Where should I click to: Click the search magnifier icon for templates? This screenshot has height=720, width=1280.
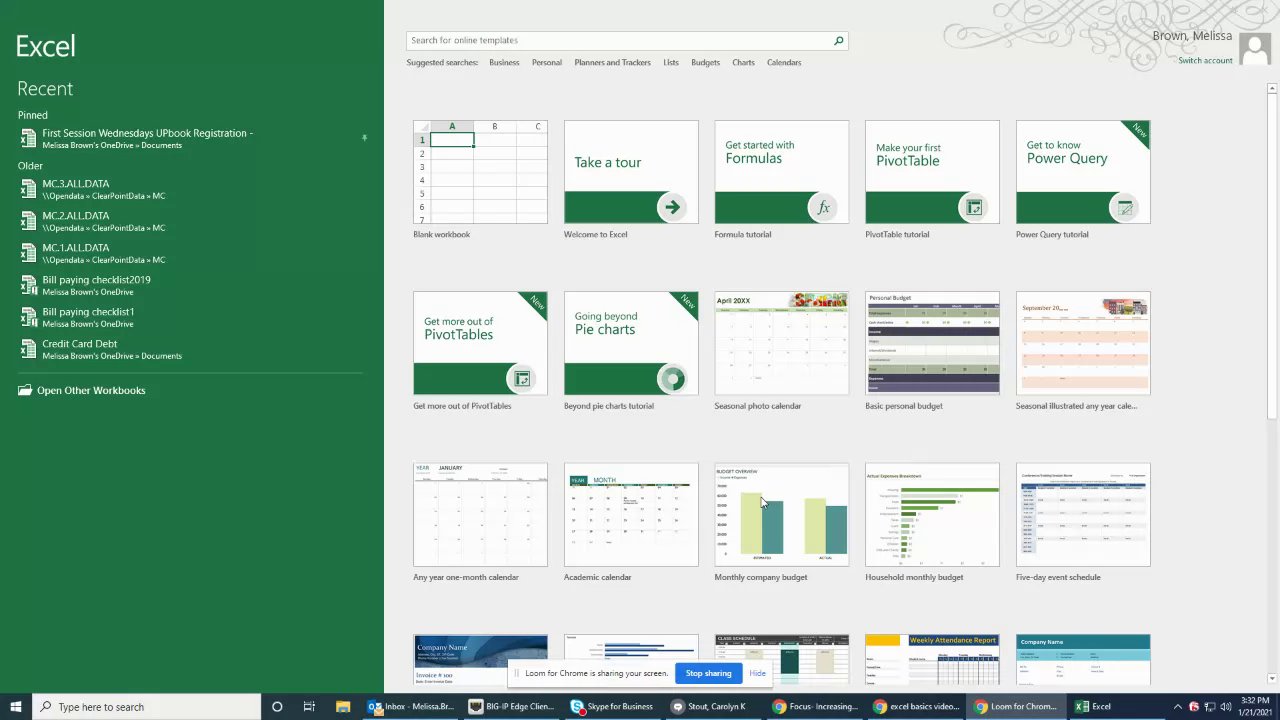point(839,41)
